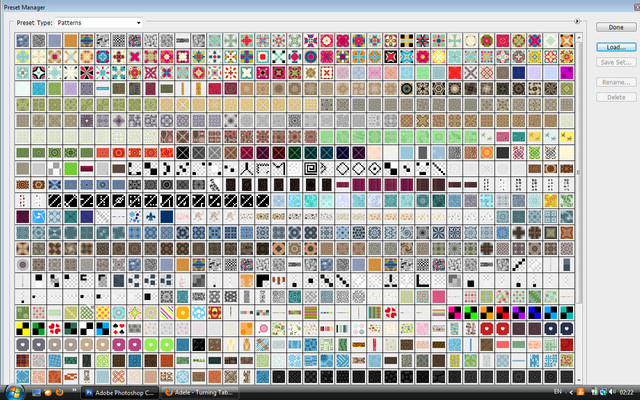Select the red tartan plaid pattern
Screen dimensions: 640x400
(x=22, y=360)
